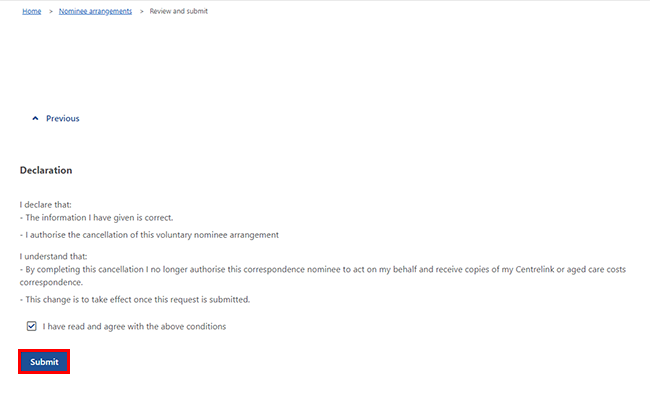Screen dimensions: 650x401
Task: Go to Nominee arrangements breadcrumb
Action: pos(96,11)
